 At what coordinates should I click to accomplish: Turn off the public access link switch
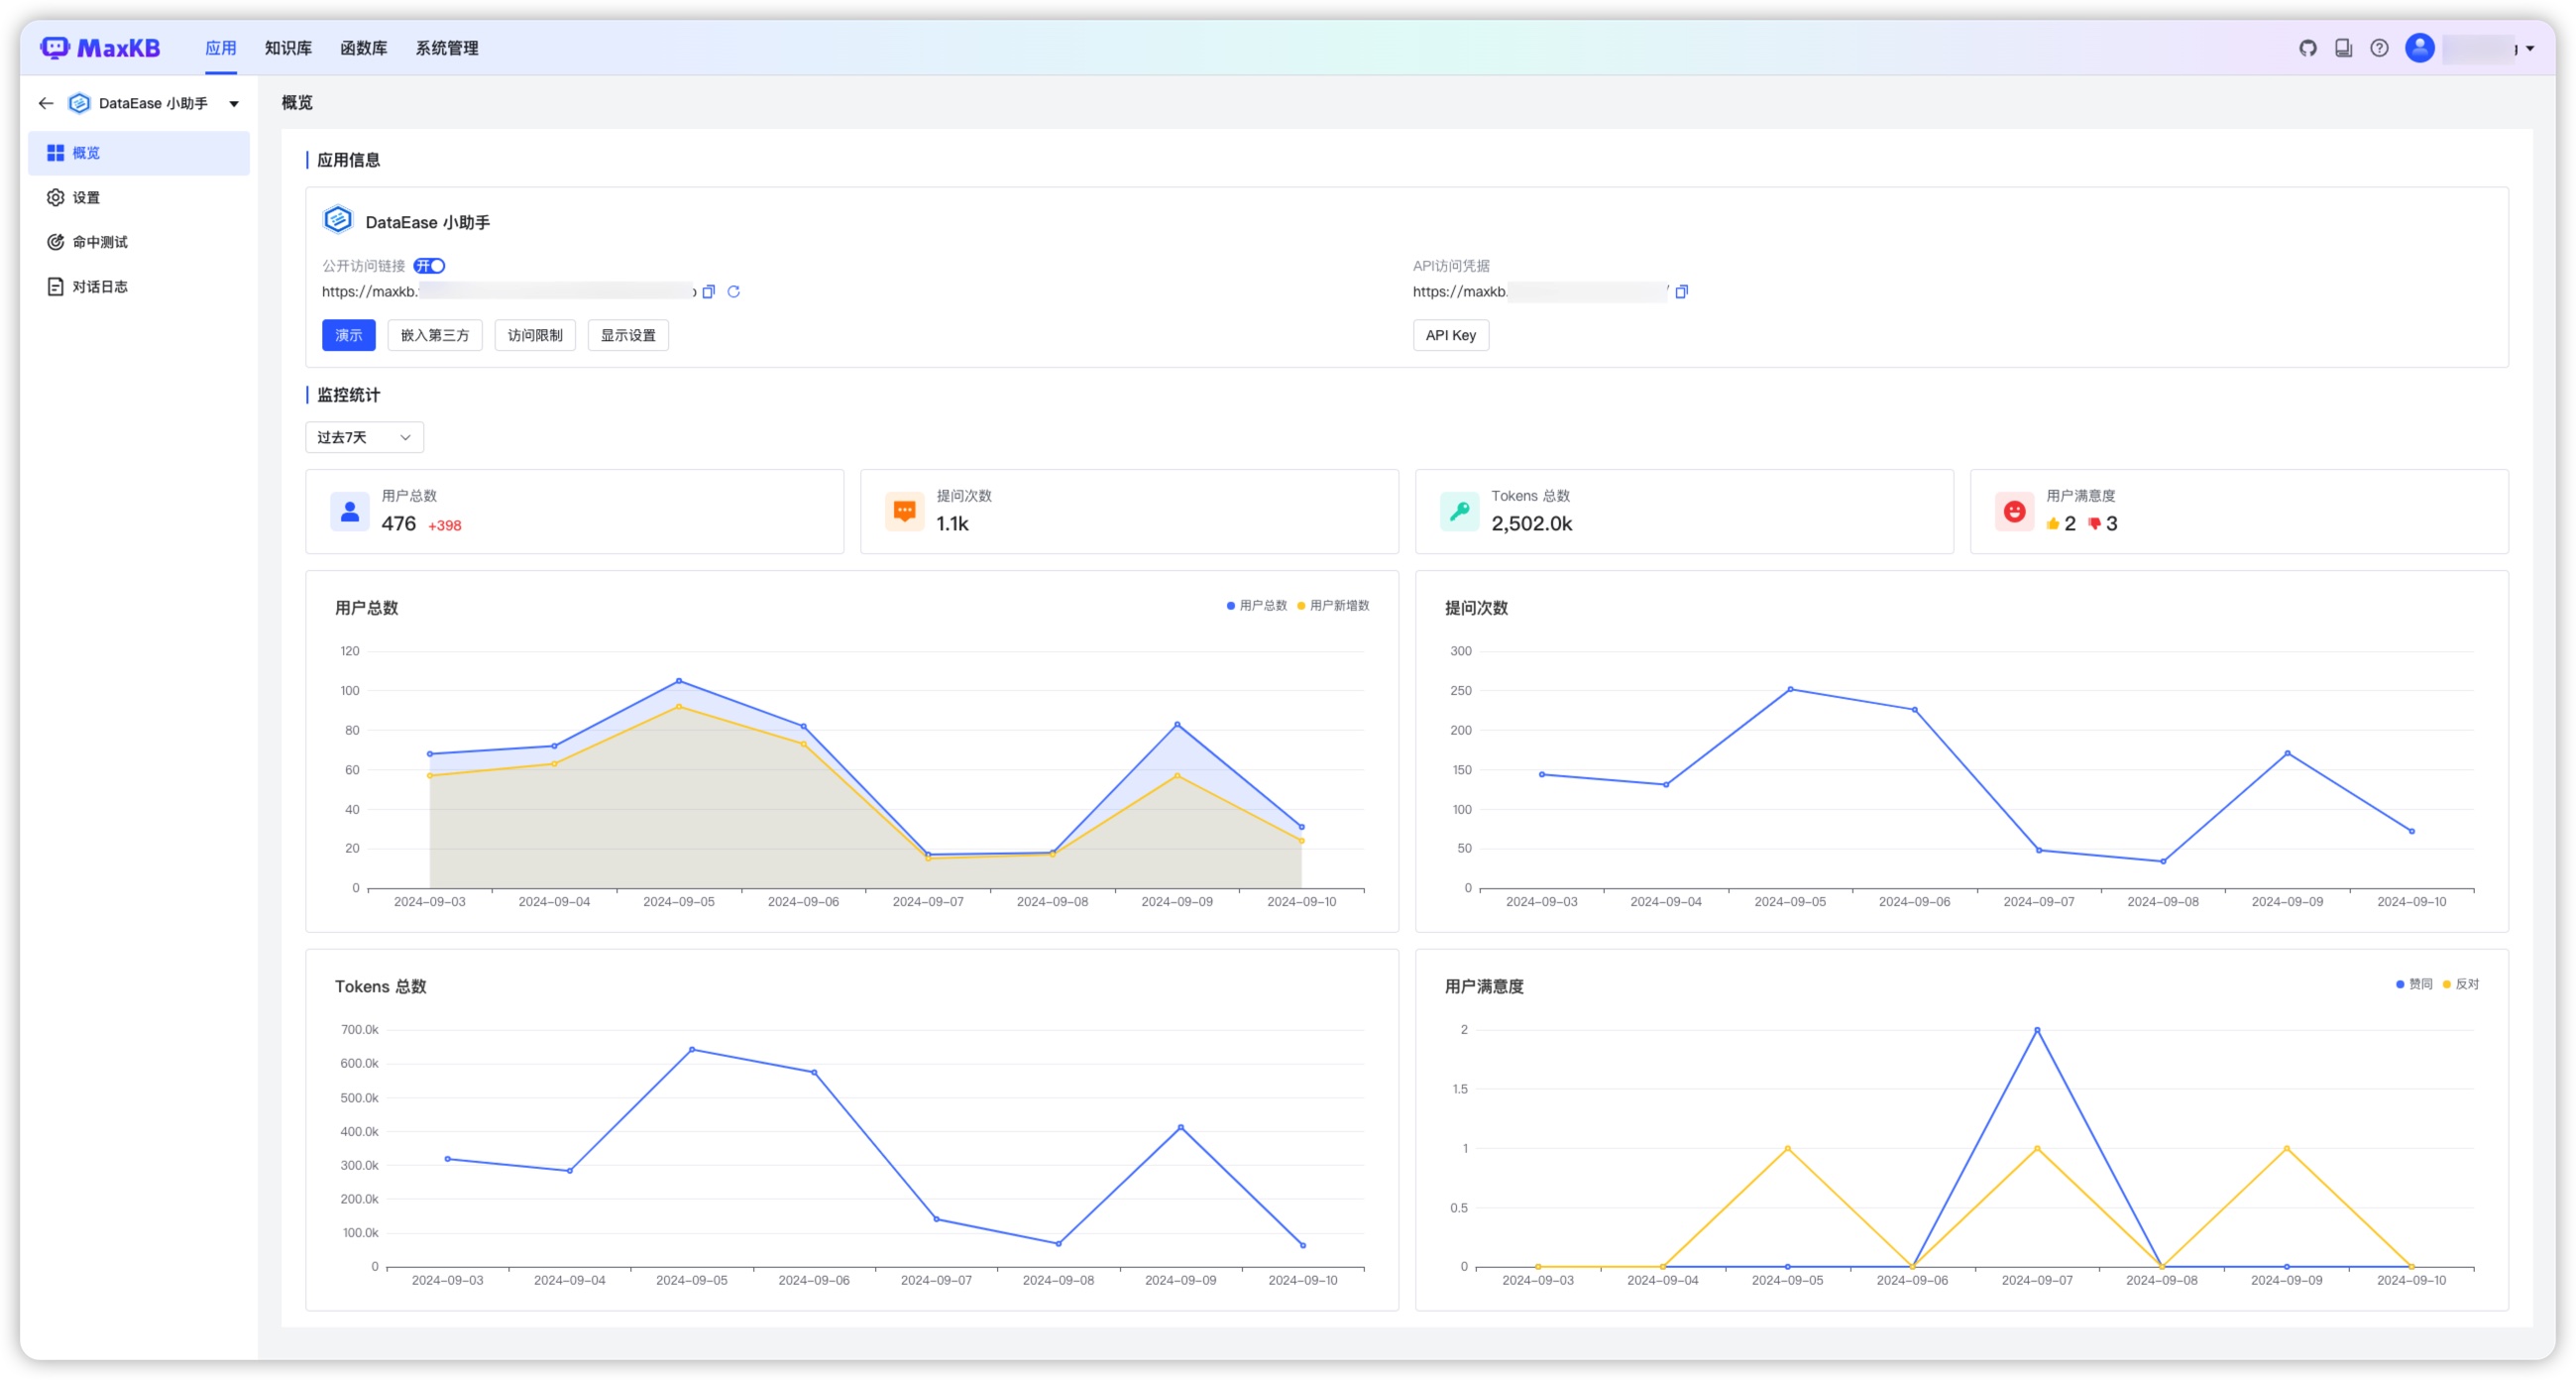coord(429,266)
